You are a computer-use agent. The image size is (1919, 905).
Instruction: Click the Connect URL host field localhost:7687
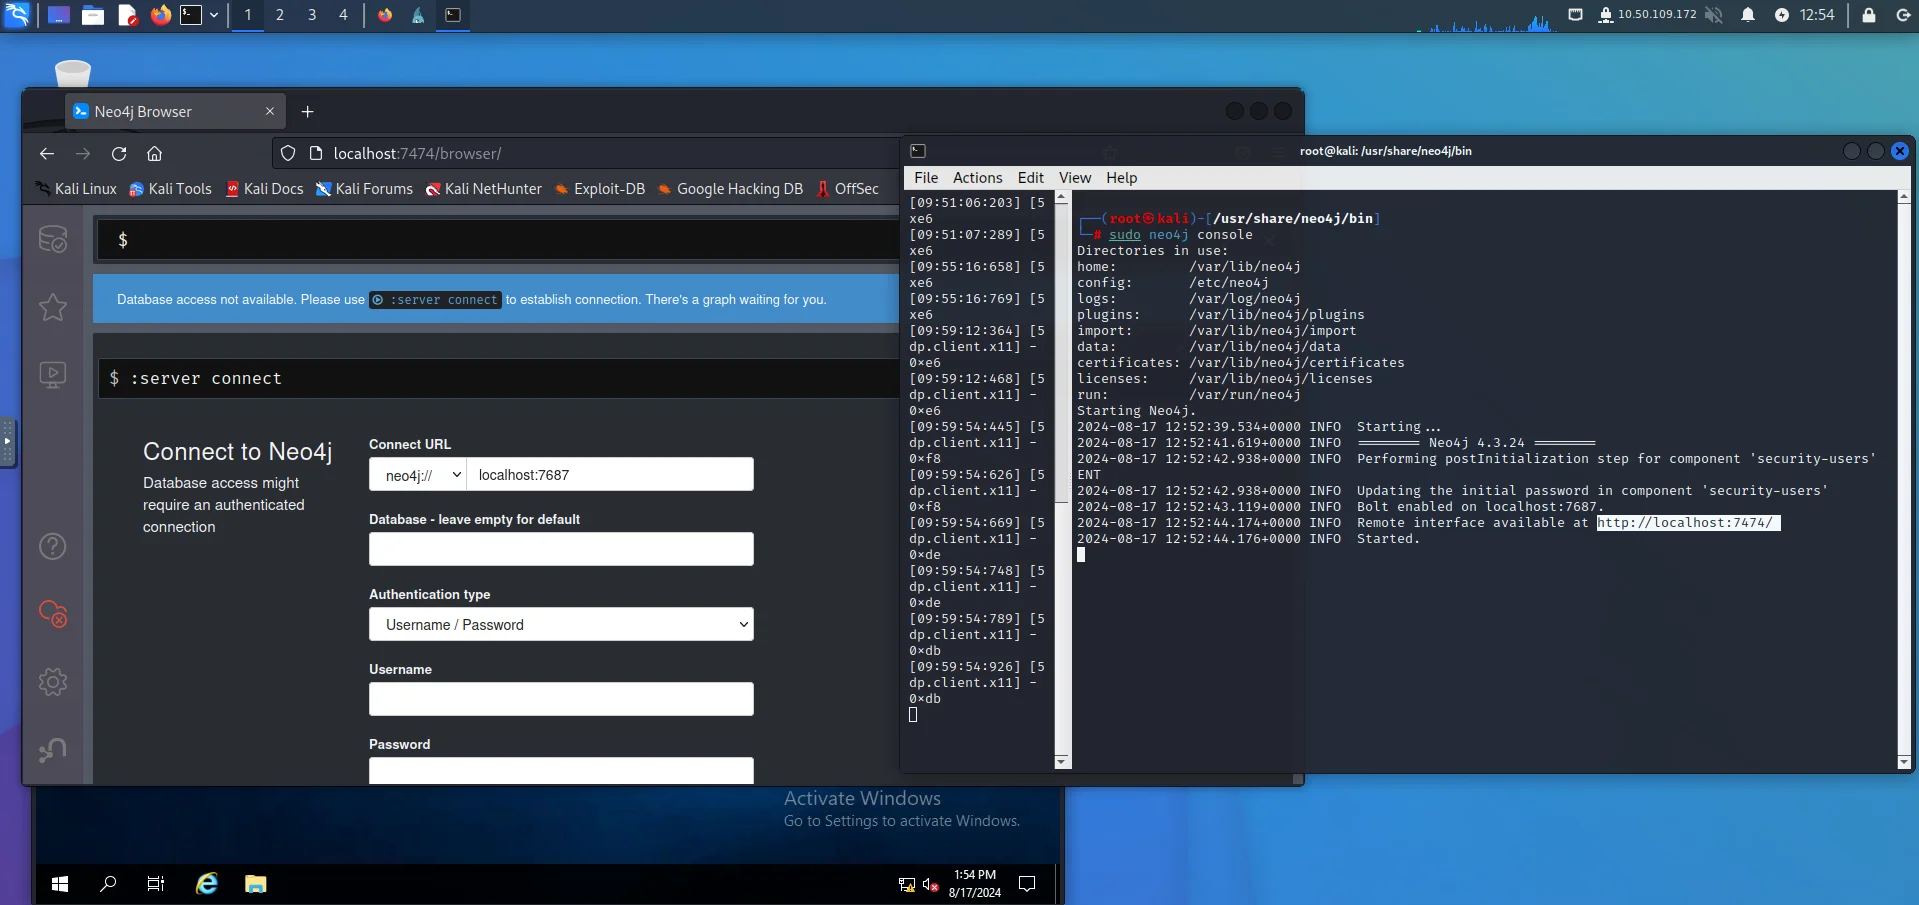click(610, 475)
